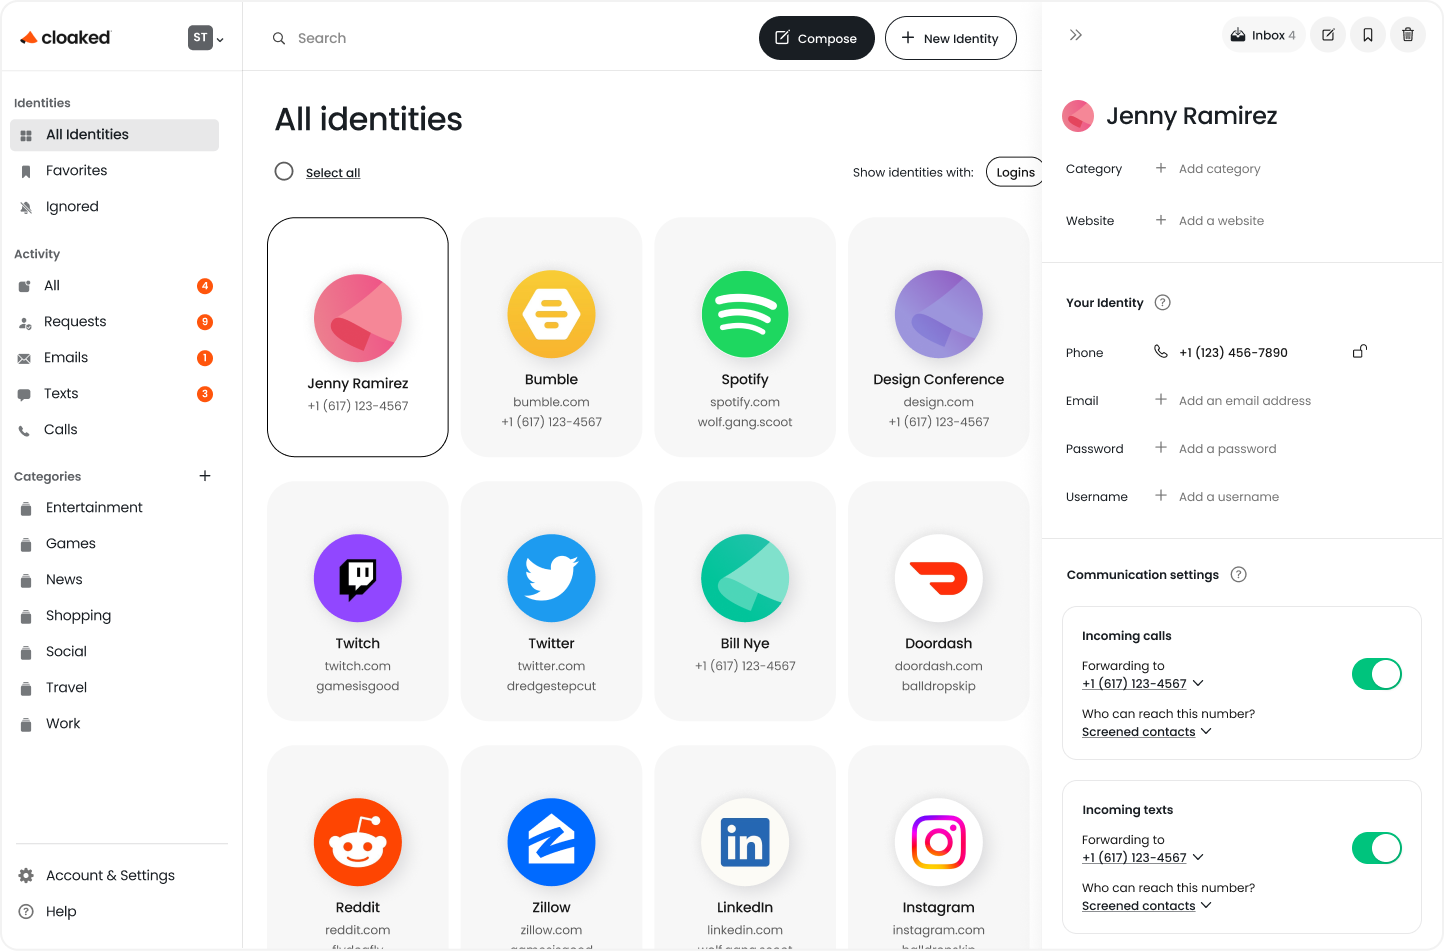This screenshot has height=951, width=1444.
Task: Expand Incoming calls forwarding number dropdown
Action: 1143,684
